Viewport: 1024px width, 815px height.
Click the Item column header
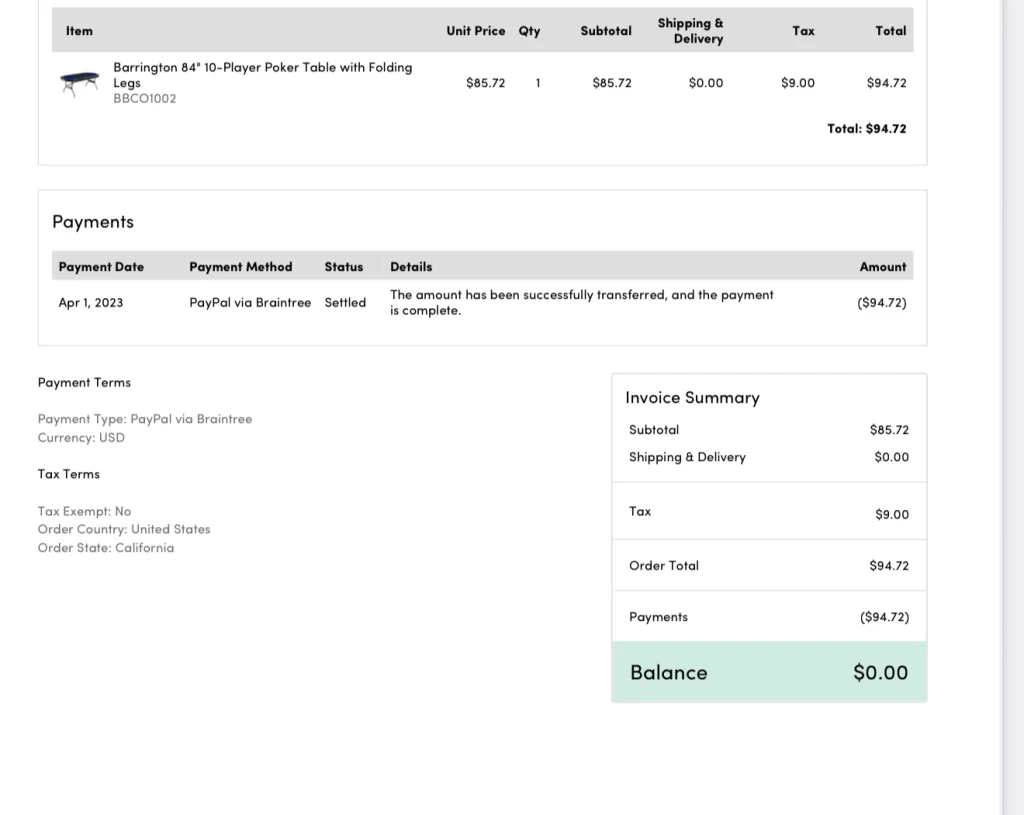pyautogui.click(x=79, y=31)
